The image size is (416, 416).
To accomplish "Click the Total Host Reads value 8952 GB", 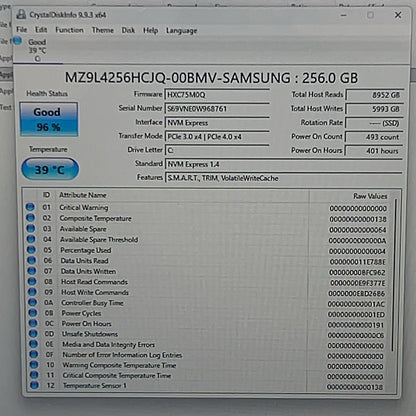I will tap(375, 95).
